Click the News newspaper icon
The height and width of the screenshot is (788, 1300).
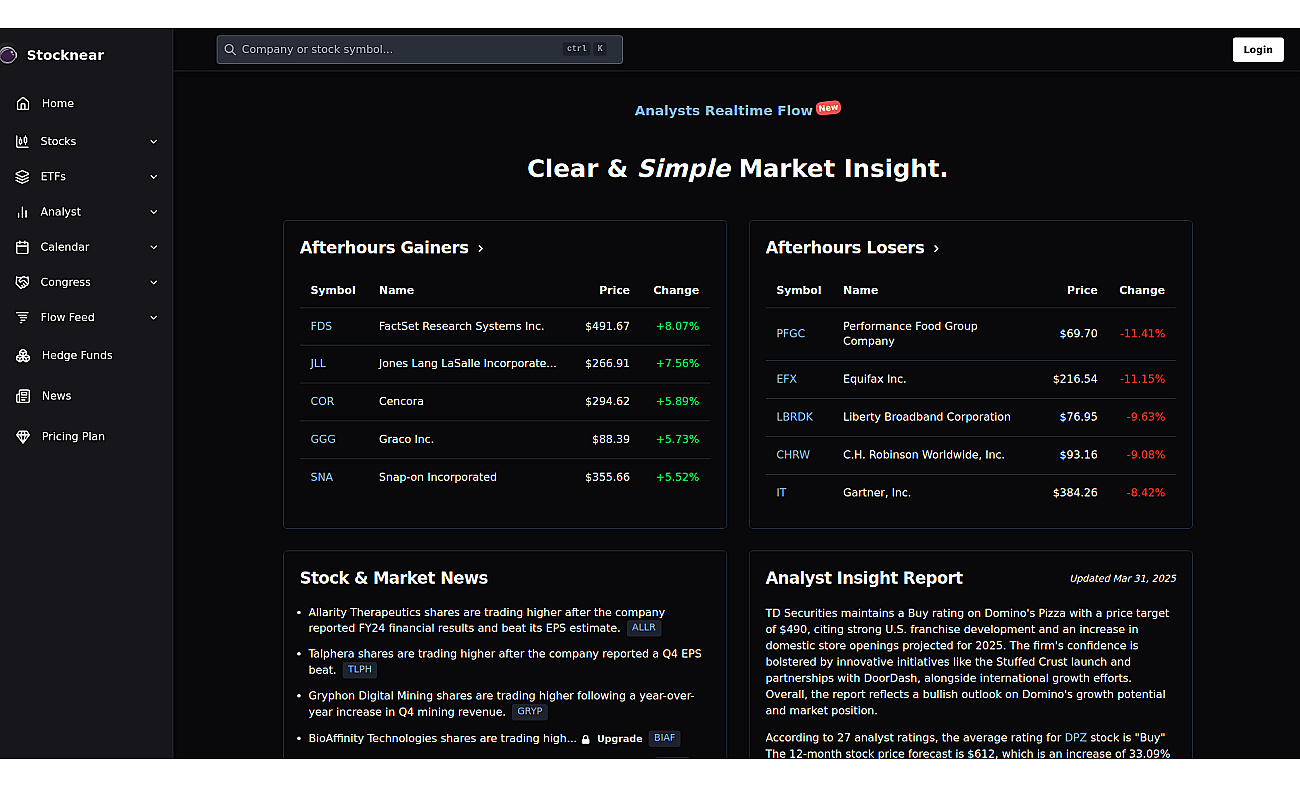pos(23,396)
